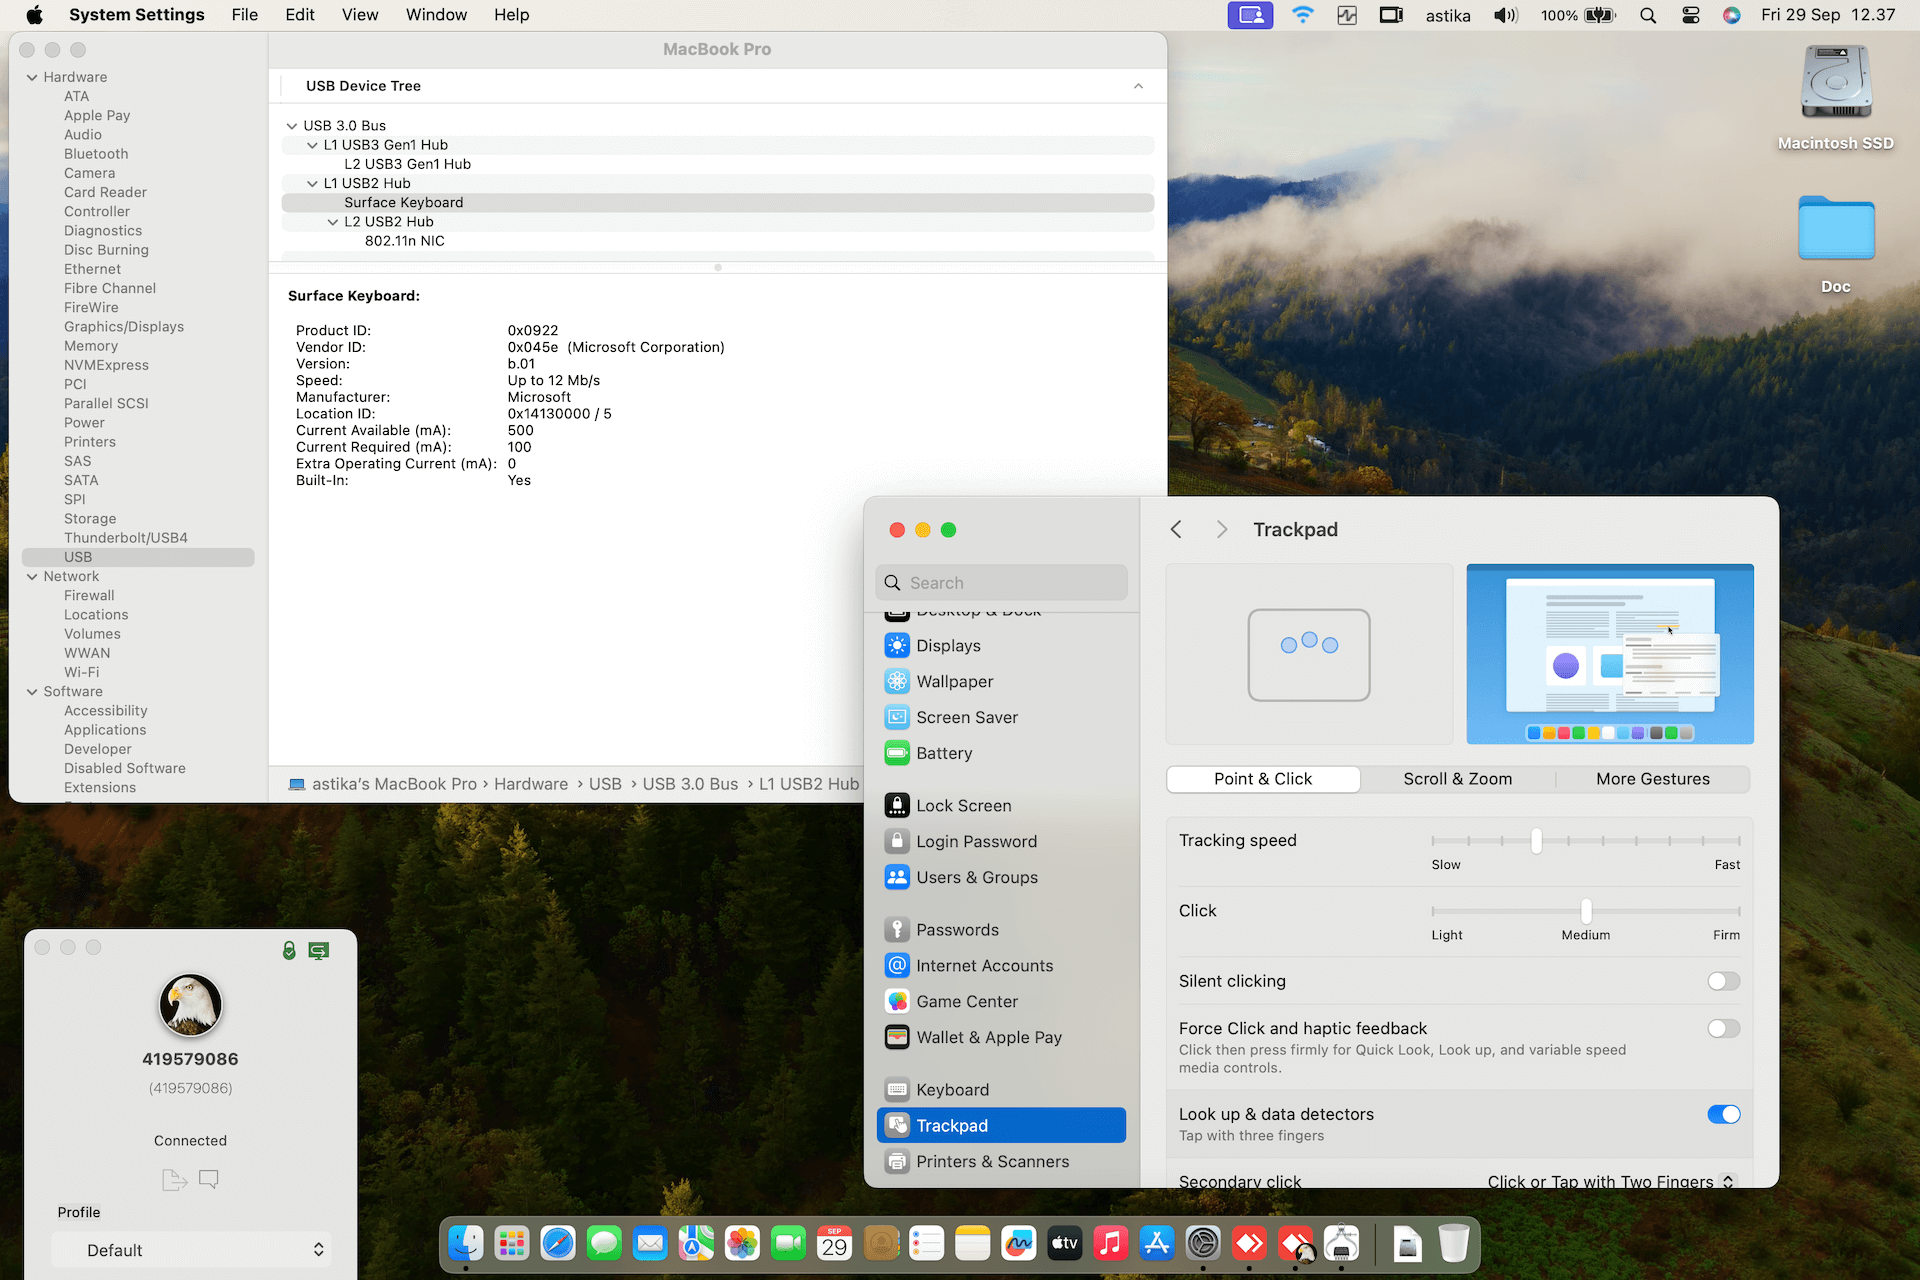
Task: Collapse the L2 USB2 Hub node
Action: click(333, 222)
